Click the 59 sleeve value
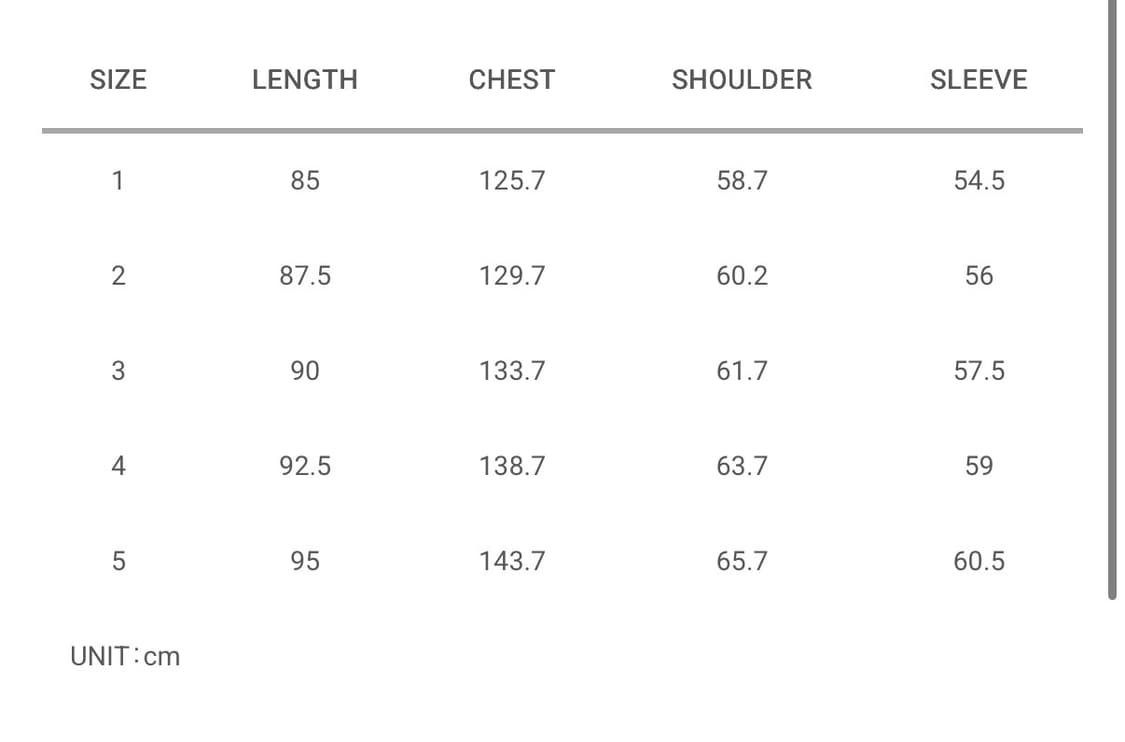Viewport: 1125px width, 742px height. pyautogui.click(x=978, y=466)
